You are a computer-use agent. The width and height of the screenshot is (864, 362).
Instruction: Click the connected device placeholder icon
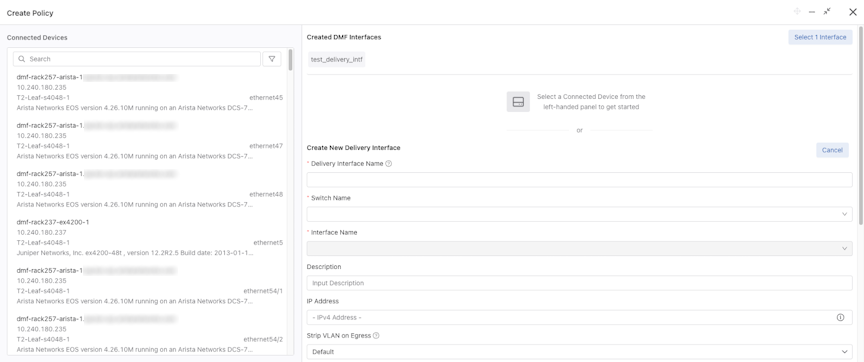518,102
